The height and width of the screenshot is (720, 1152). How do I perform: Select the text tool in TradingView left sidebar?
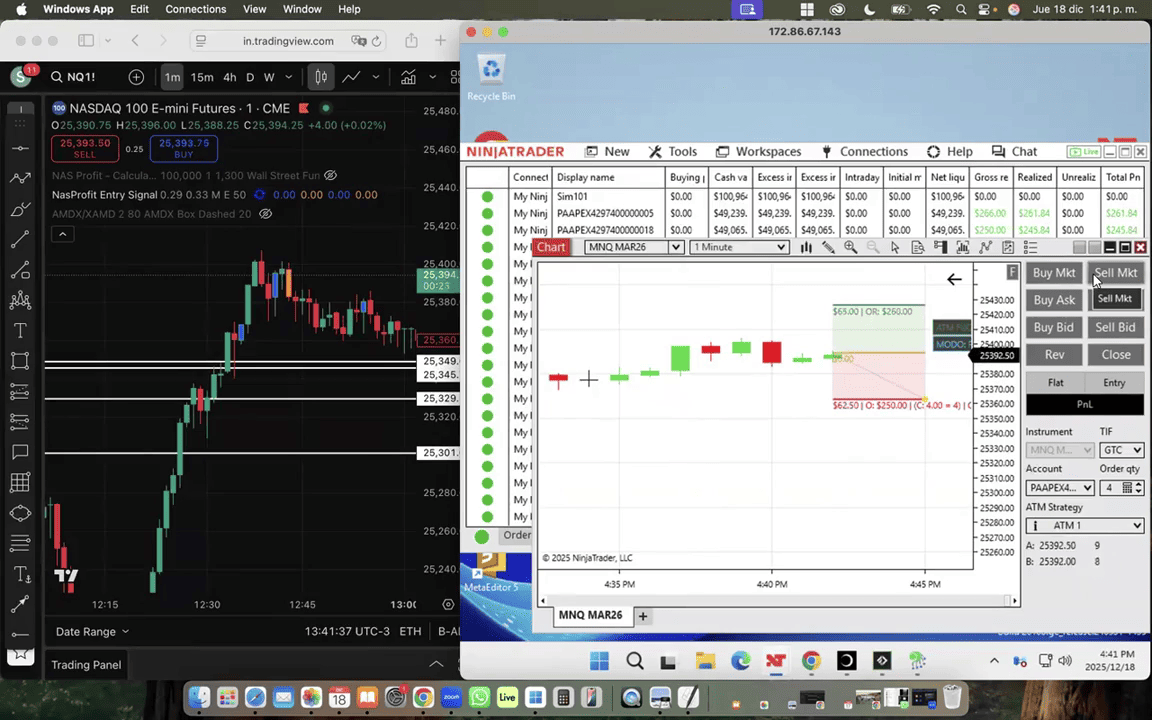(19, 330)
